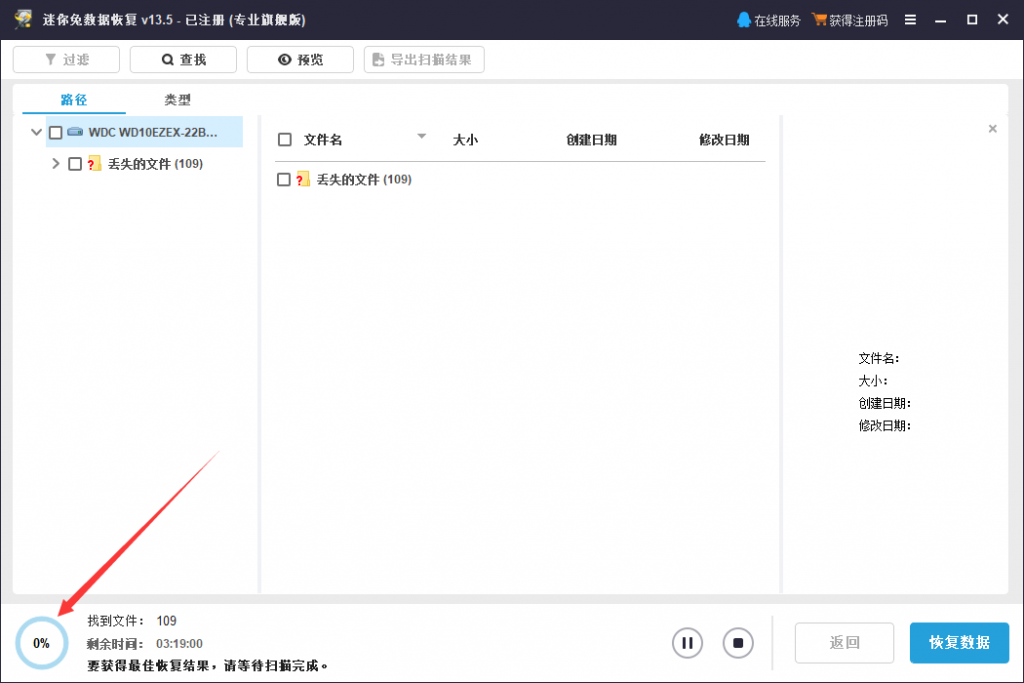Click the 0% scan progress circle
The width and height of the screenshot is (1024, 683).
coord(42,643)
